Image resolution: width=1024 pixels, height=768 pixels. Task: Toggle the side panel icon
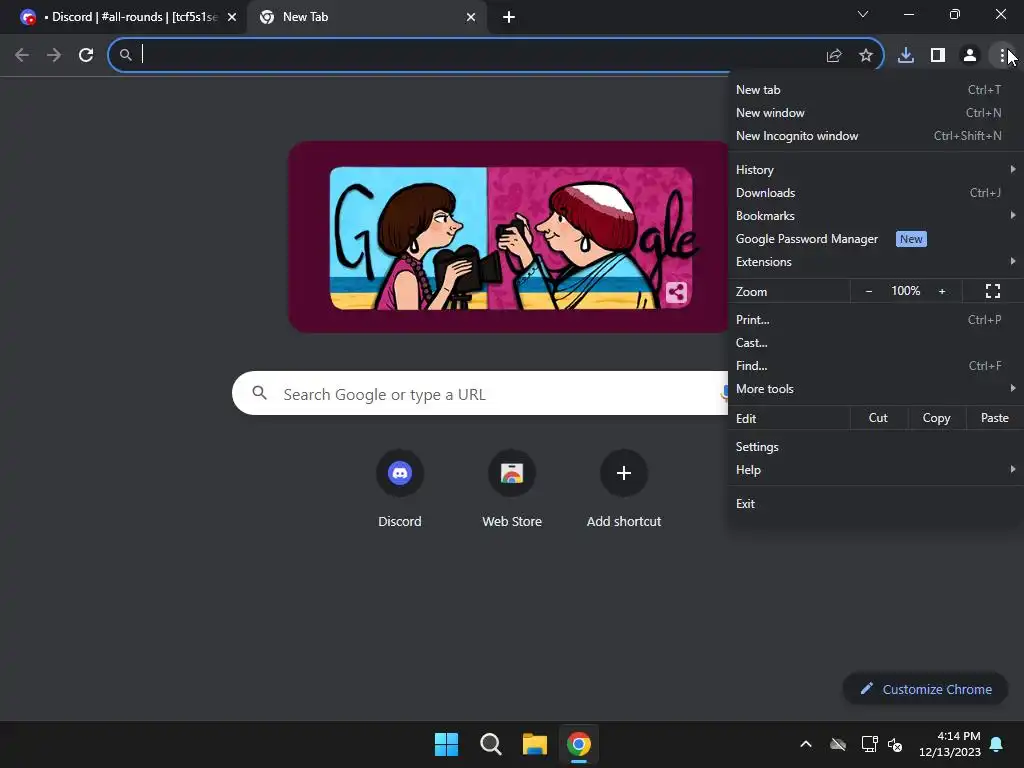click(x=937, y=55)
